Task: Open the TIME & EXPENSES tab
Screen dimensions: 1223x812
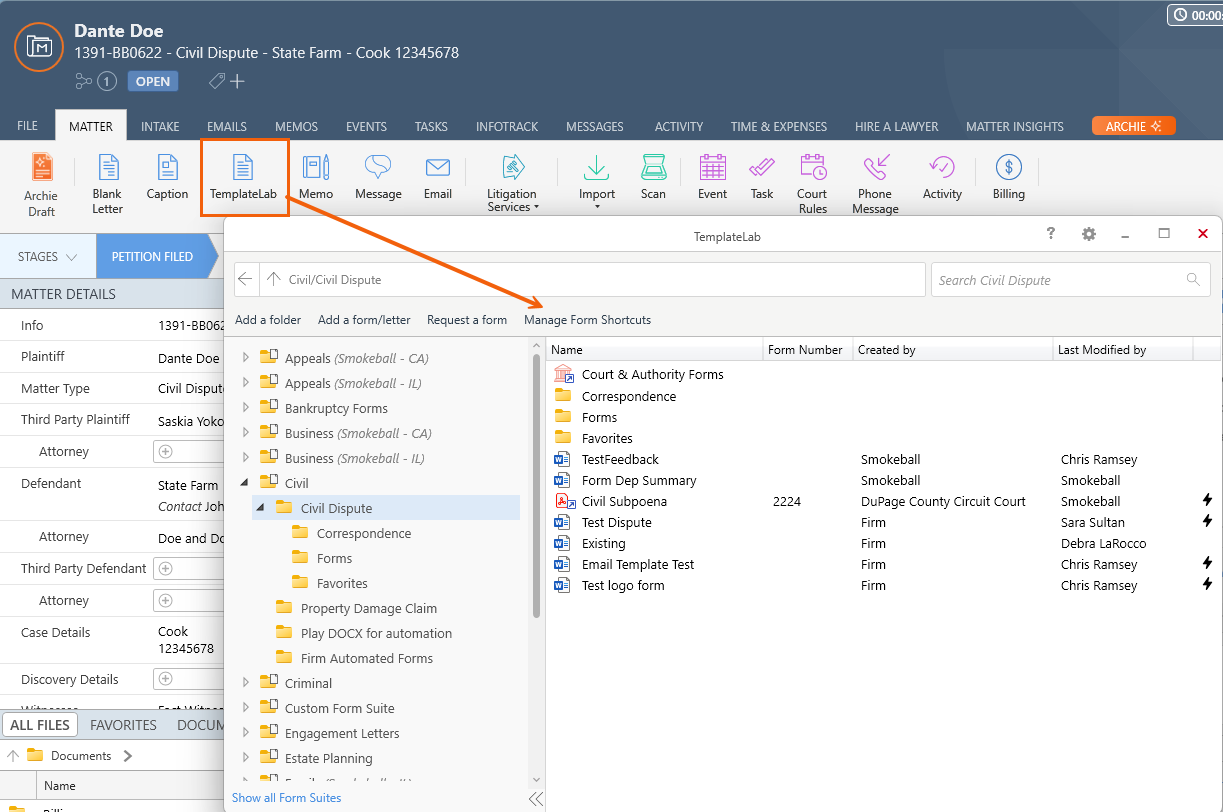Action: (x=779, y=126)
